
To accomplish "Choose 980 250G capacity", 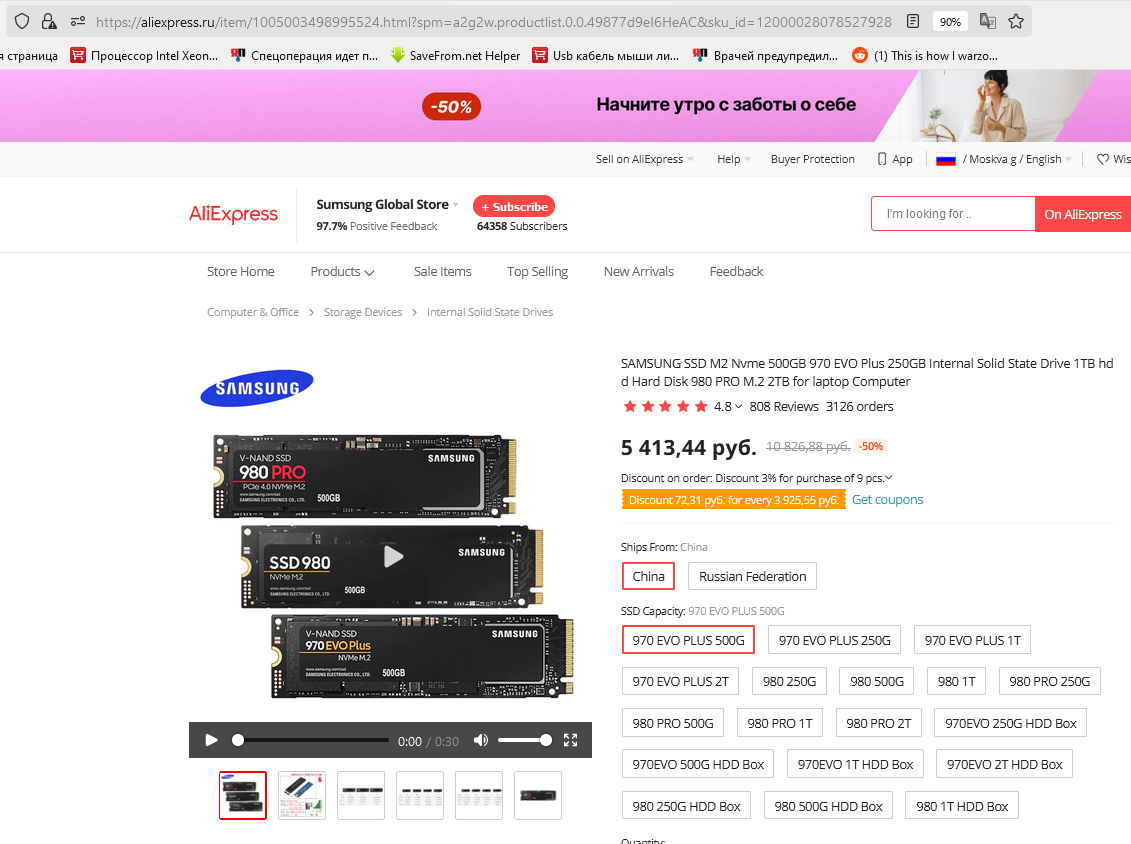I will (789, 681).
